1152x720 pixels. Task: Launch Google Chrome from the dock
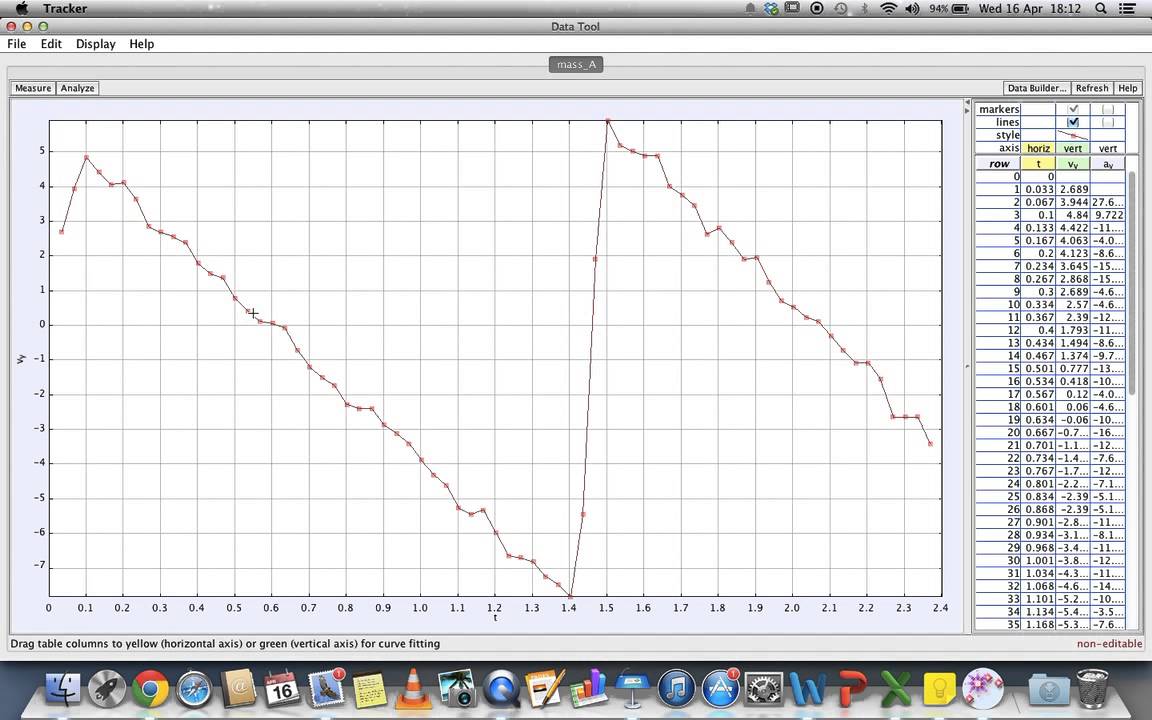point(150,688)
